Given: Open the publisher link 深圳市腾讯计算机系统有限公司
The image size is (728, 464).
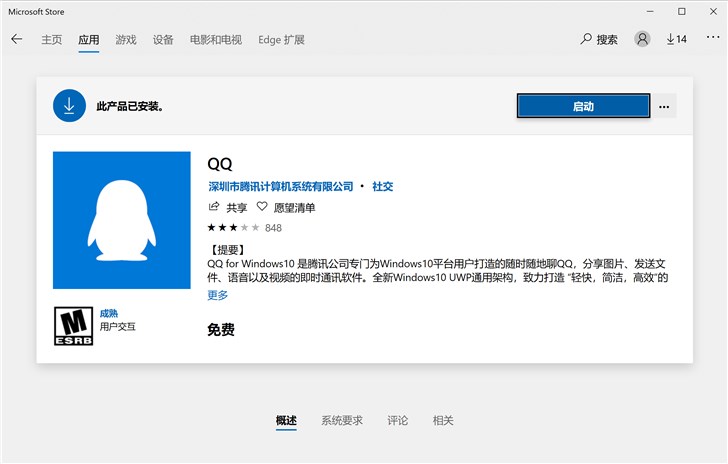Looking at the screenshot, I should [280, 187].
